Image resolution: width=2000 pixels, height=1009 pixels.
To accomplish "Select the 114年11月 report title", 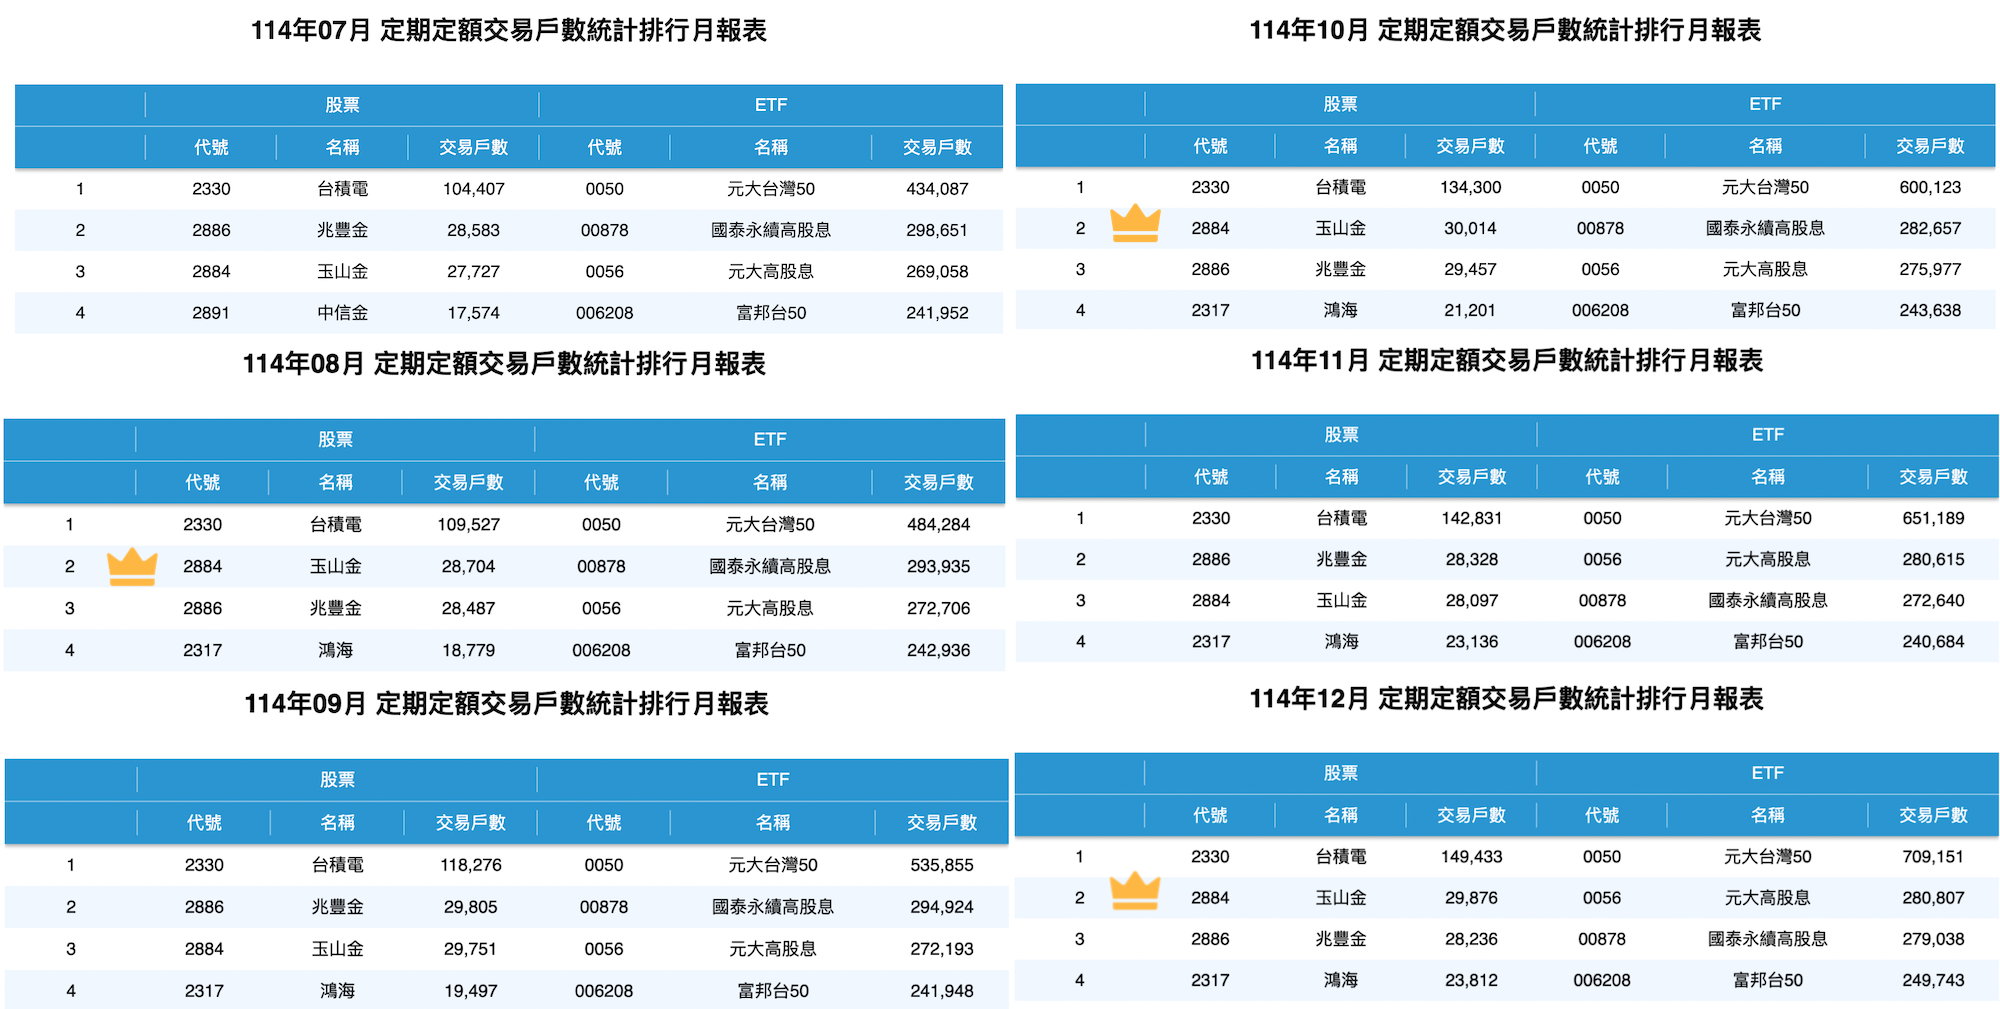I will point(1507,360).
